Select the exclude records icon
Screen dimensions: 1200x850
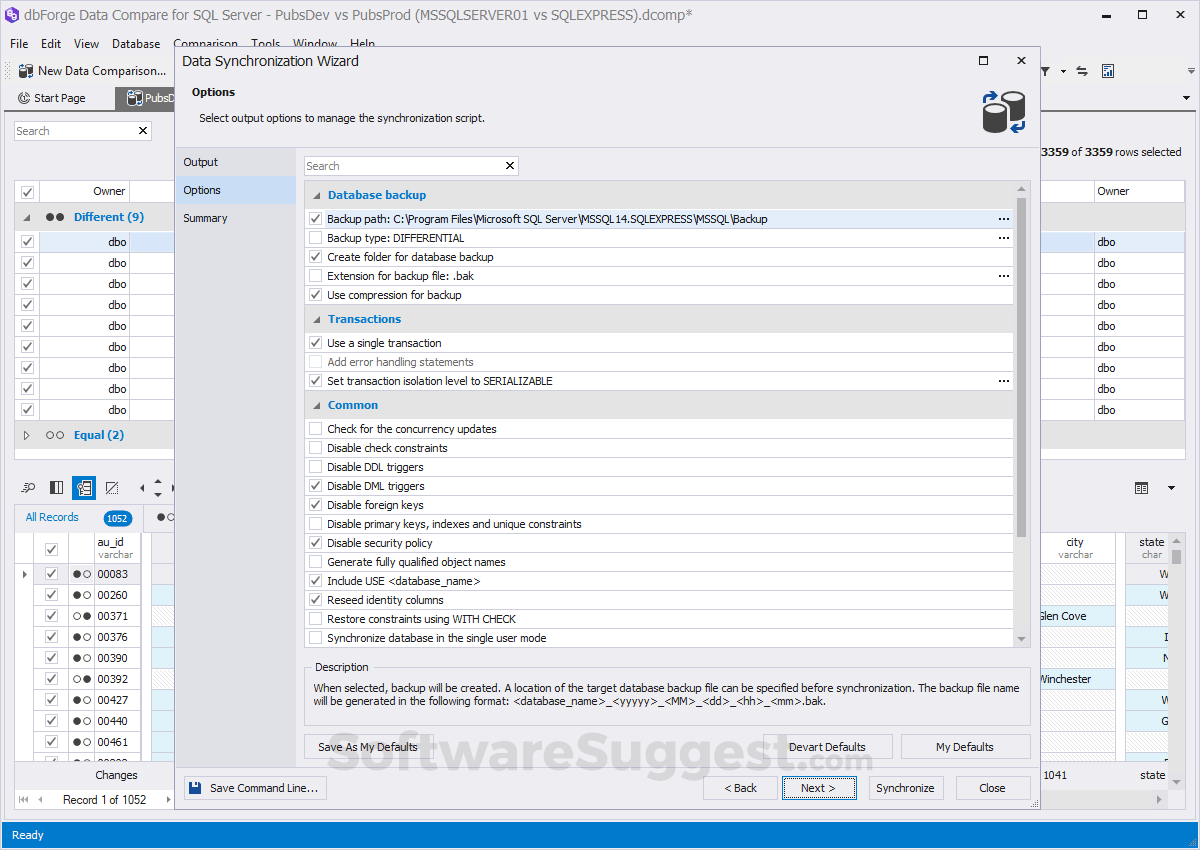click(x=112, y=487)
